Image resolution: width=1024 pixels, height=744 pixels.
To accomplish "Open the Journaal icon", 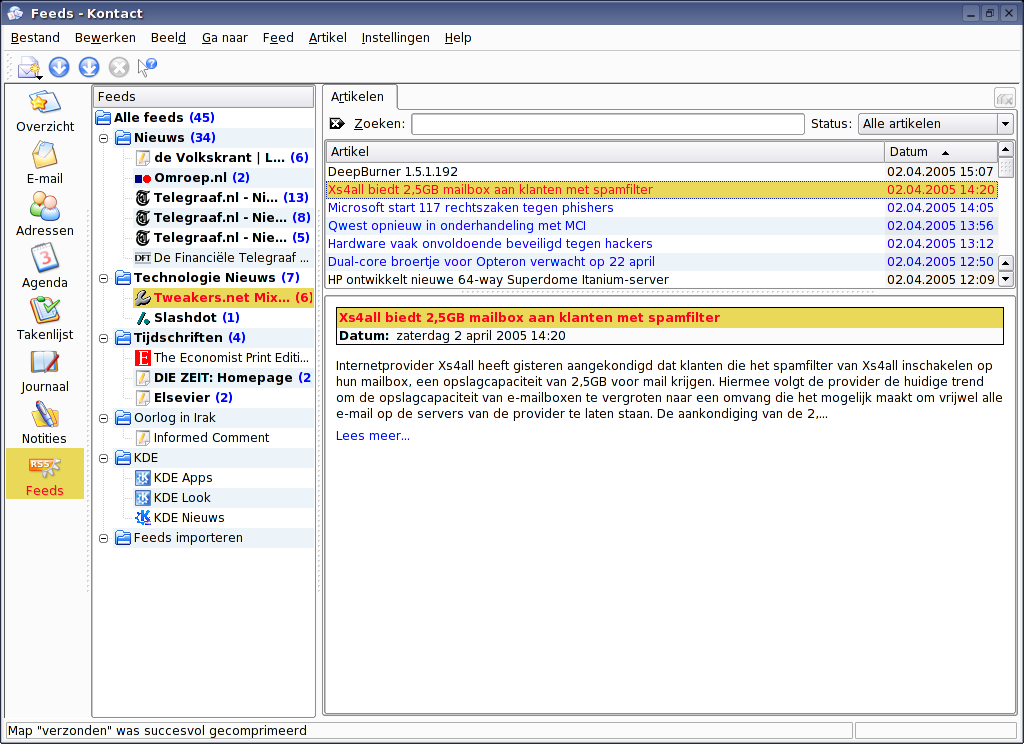I will click(44, 363).
